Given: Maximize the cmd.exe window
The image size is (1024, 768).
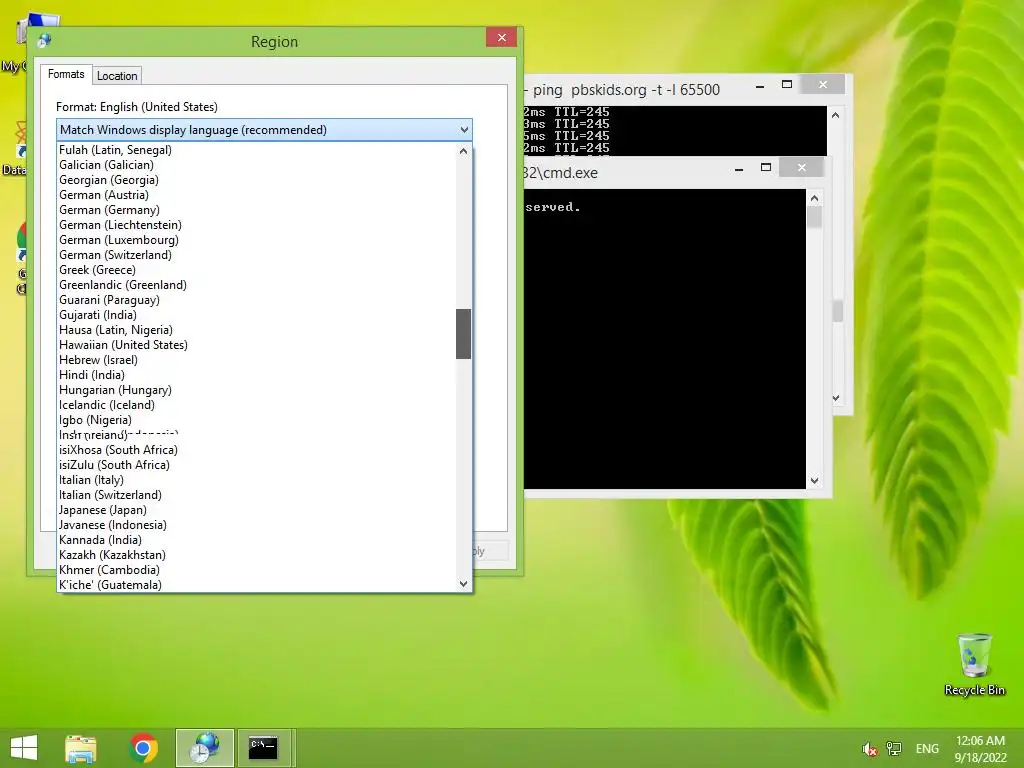Looking at the screenshot, I should [x=766, y=168].
